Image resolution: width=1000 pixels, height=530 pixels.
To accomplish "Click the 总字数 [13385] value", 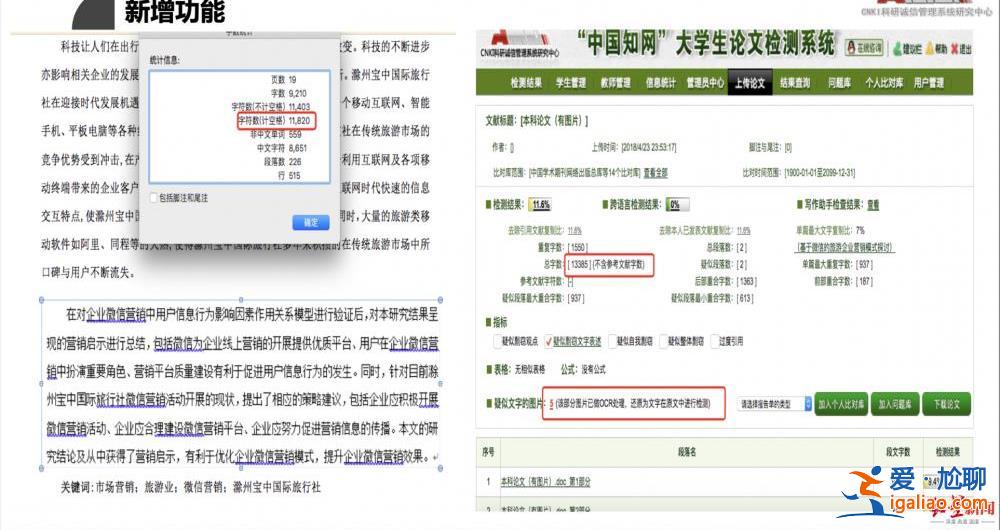I will [x=578, y=264].
